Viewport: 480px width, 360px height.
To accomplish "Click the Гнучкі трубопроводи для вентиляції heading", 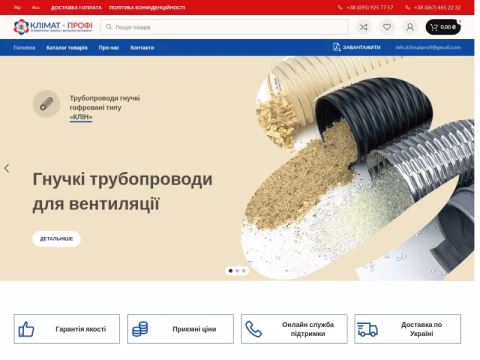I will (122, 191).
